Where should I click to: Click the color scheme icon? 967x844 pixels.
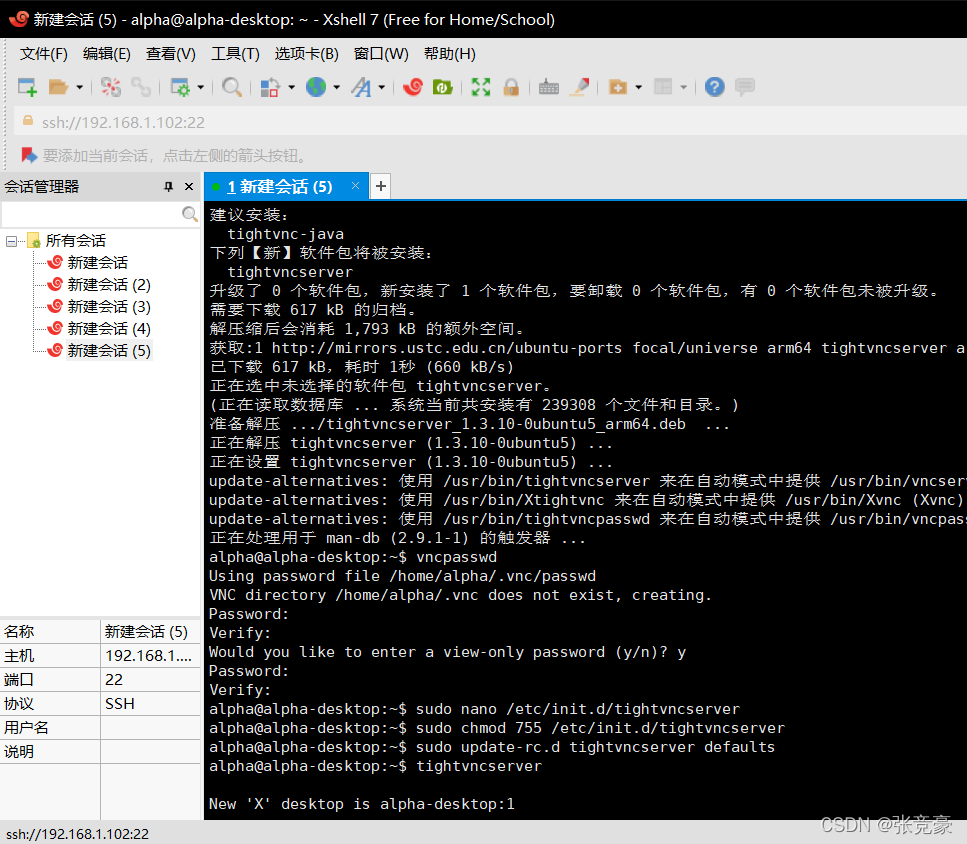270,87
